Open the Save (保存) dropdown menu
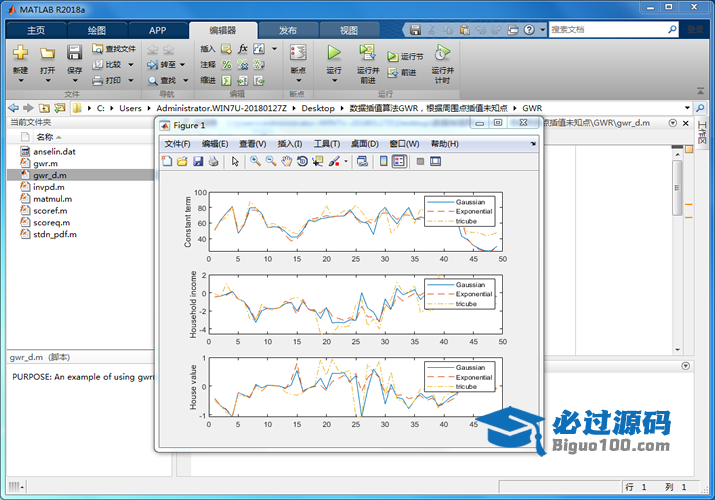This screenshot has width=715, height=500. (74, 80)
